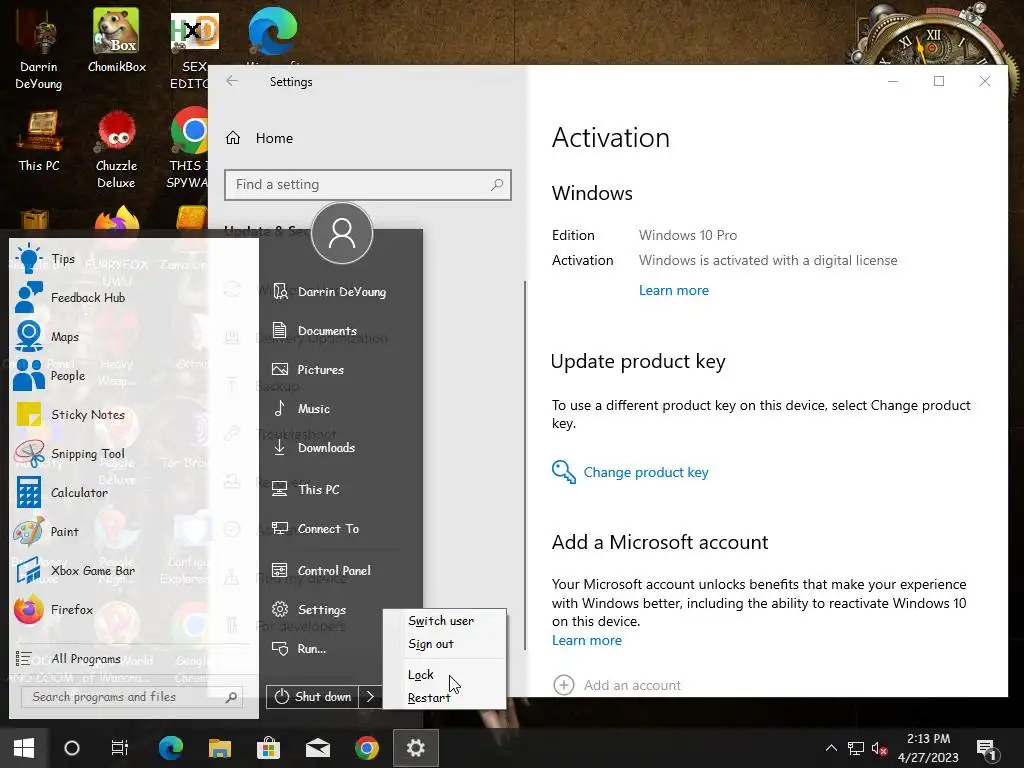Image resolution: width=1024 pixels, height=768 pixels.
Task: Open Learn more under Add a Microsoft account
Action: click(586, 641)
